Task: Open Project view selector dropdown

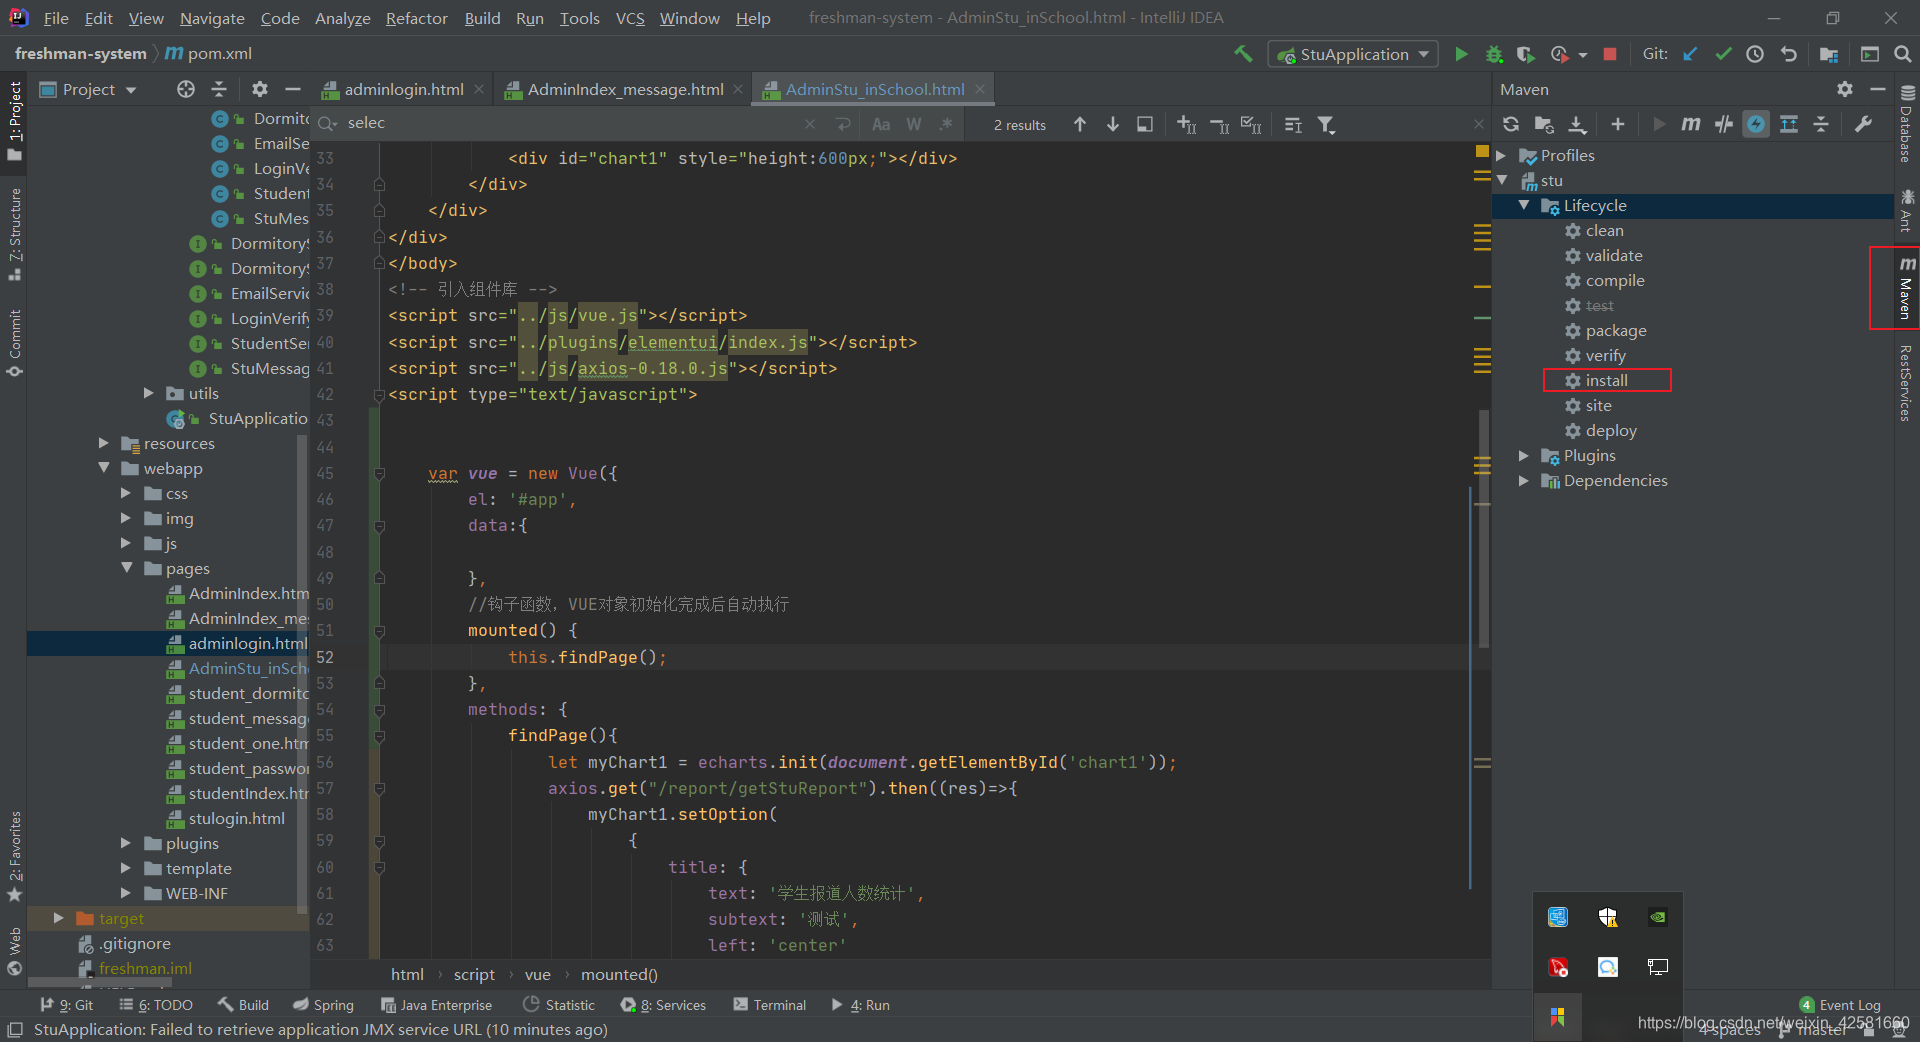Action: pos(88,89)
